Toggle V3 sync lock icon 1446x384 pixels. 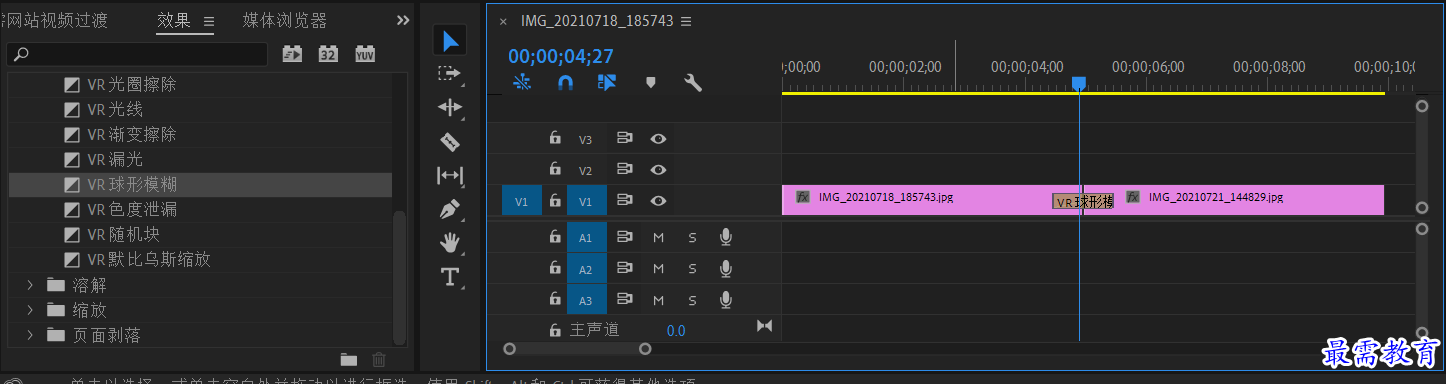click(625, 139)
